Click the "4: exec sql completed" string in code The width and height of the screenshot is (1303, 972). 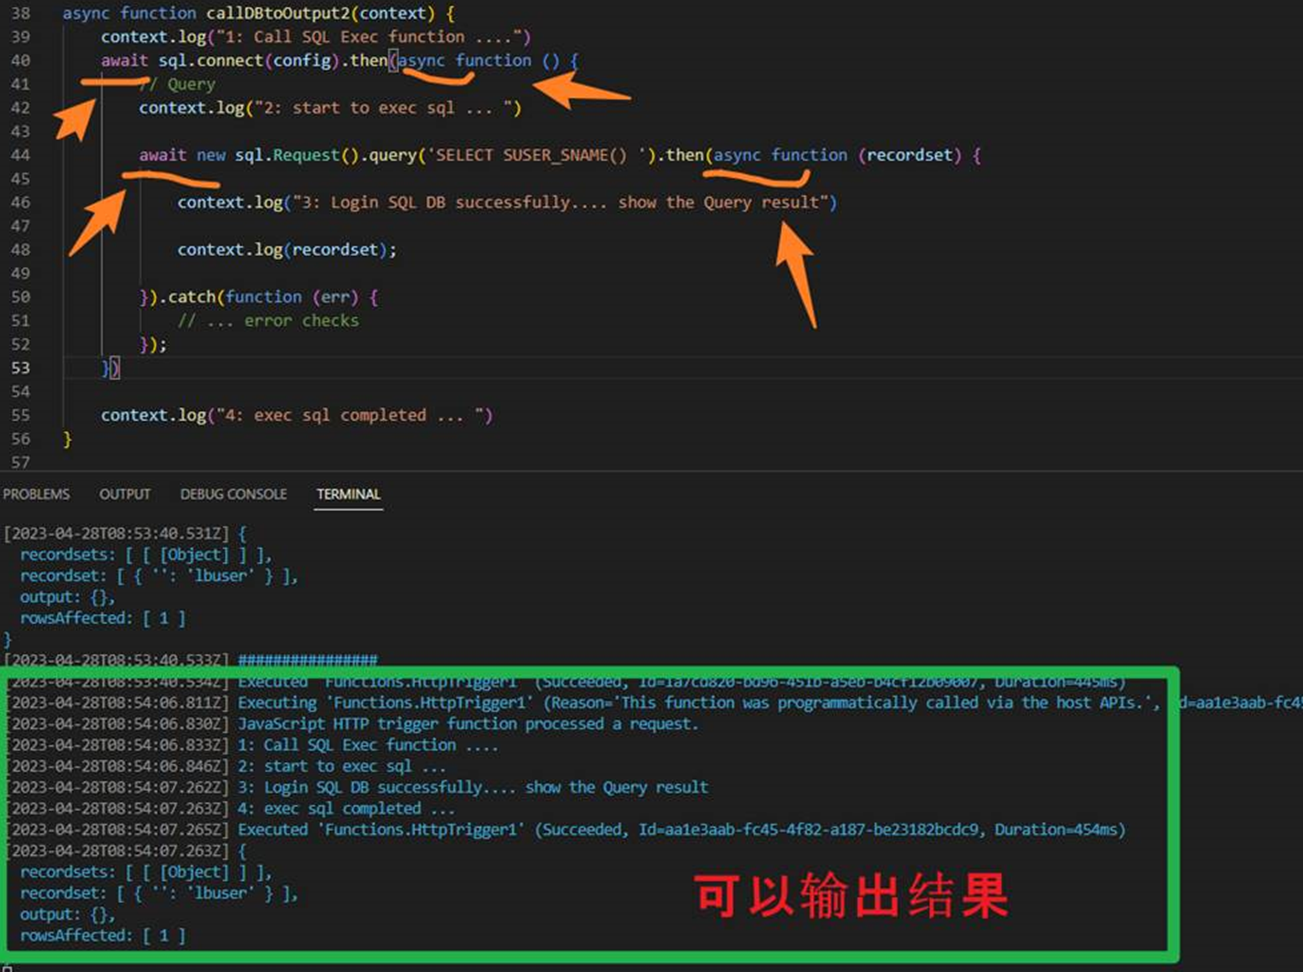350,415
